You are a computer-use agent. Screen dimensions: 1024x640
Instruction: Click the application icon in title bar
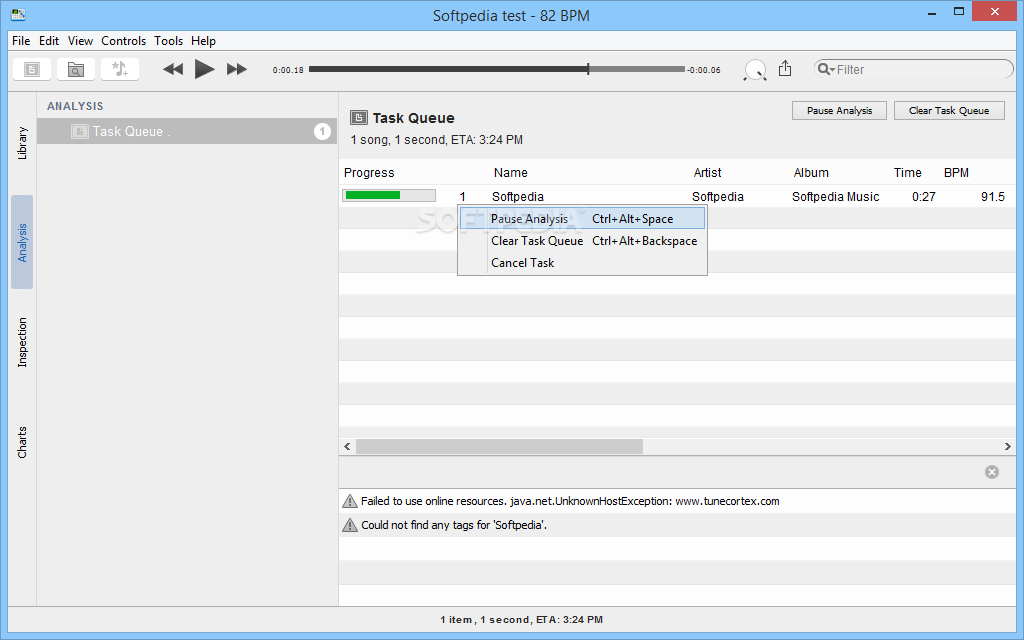pyautogui.click(x=18, y=14)
